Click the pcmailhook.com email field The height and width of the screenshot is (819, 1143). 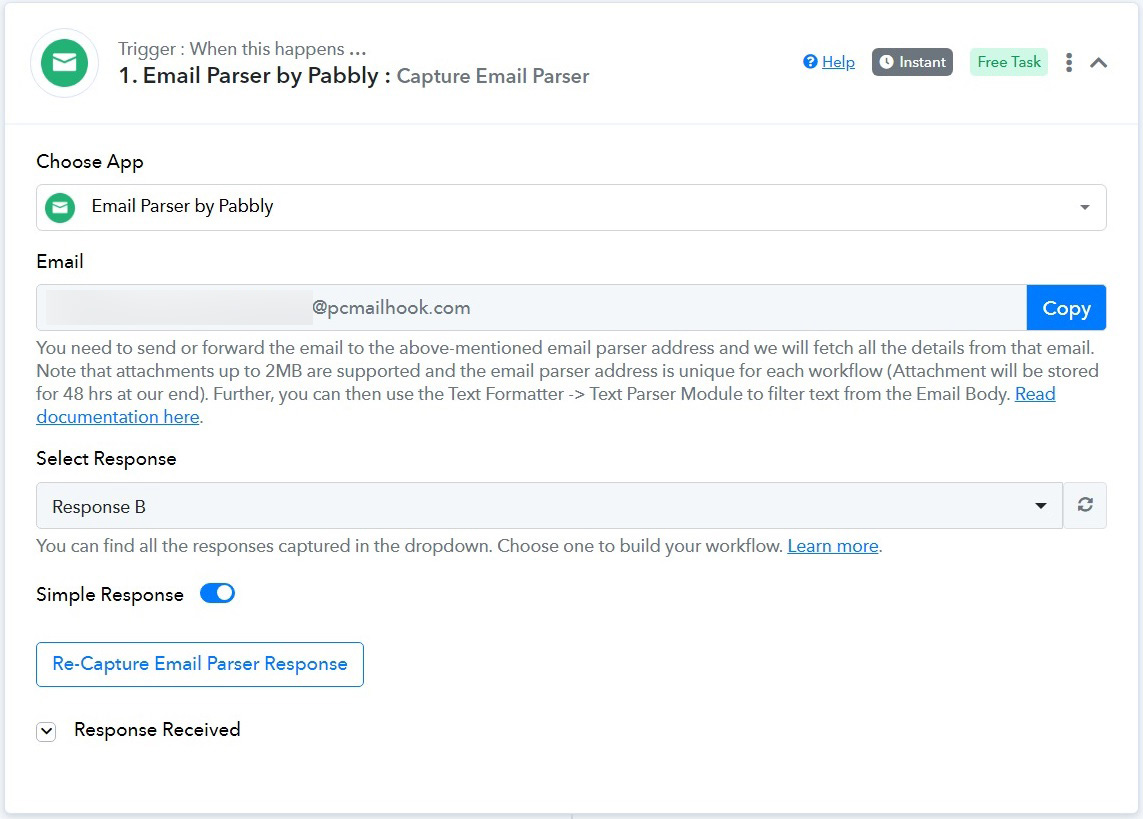click(531, 307)
